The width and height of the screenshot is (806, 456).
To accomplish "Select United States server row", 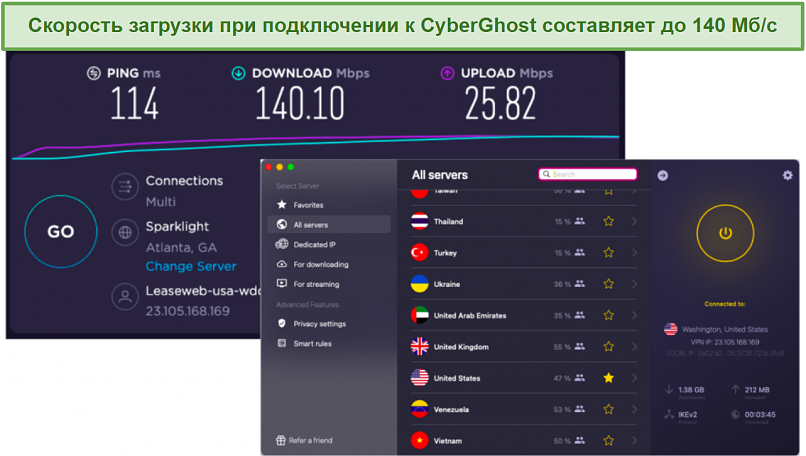I will click(524, 378).
